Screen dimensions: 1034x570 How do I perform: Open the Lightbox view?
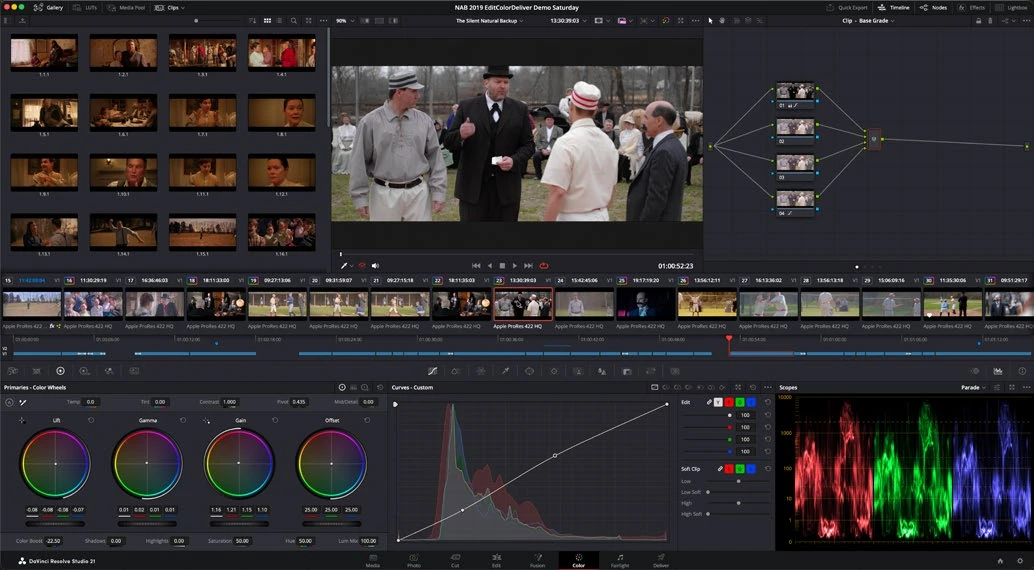pos(1011,7)
